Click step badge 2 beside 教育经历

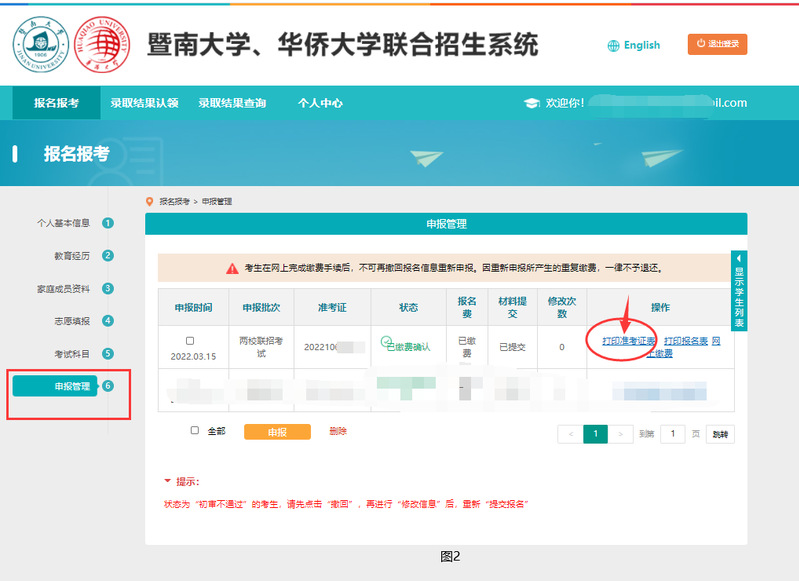tap(108, 255)
